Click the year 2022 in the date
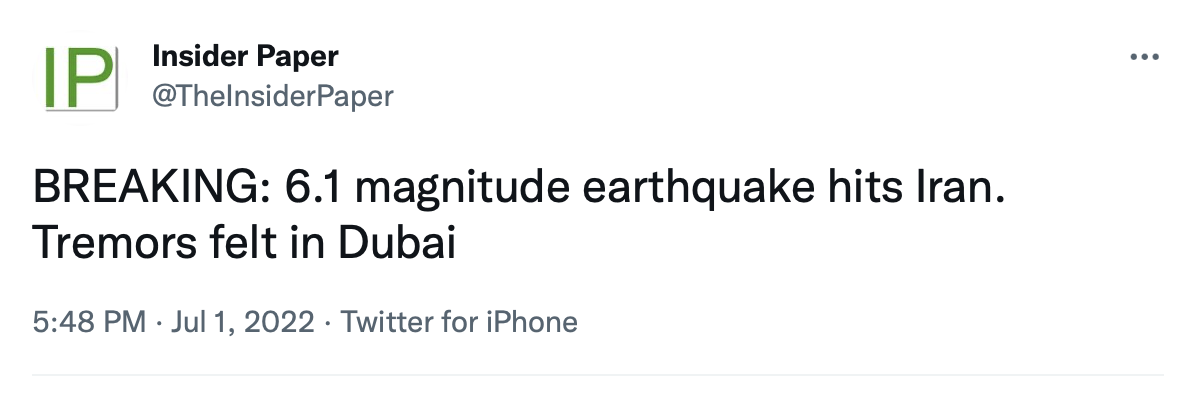Image resolution: width=1194 pixels, height=398 pixels. click(281, 322)
